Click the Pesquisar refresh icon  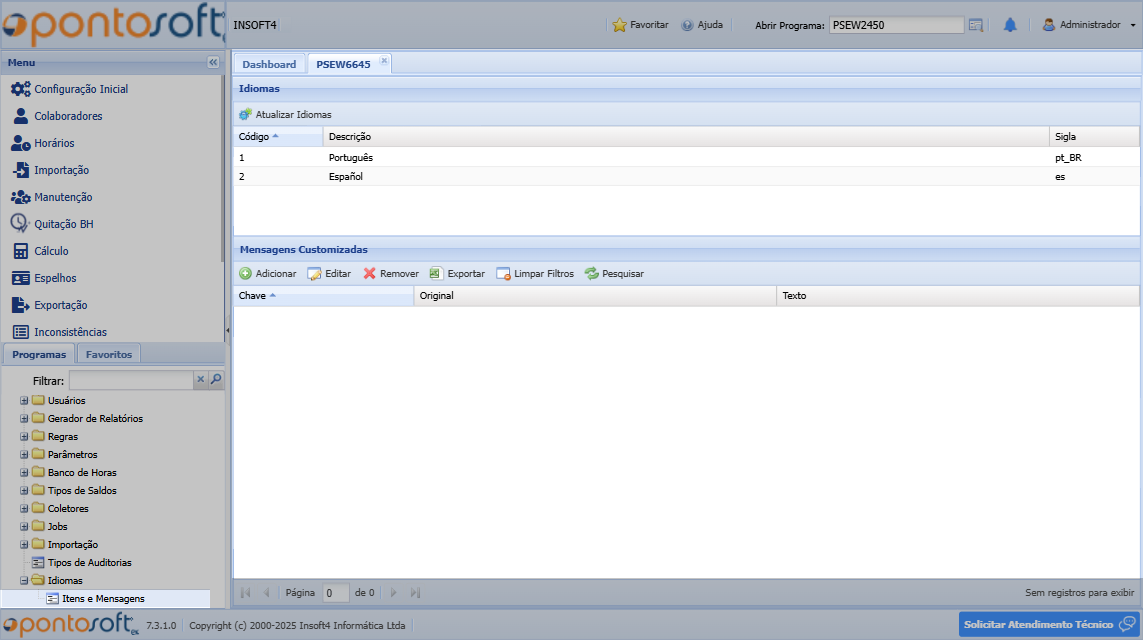591,274
